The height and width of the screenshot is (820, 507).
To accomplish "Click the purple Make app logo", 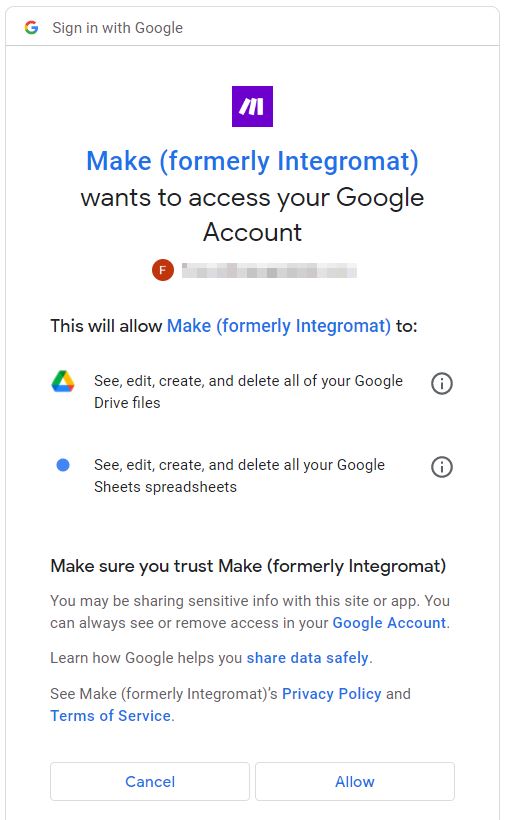I will 252,106.
